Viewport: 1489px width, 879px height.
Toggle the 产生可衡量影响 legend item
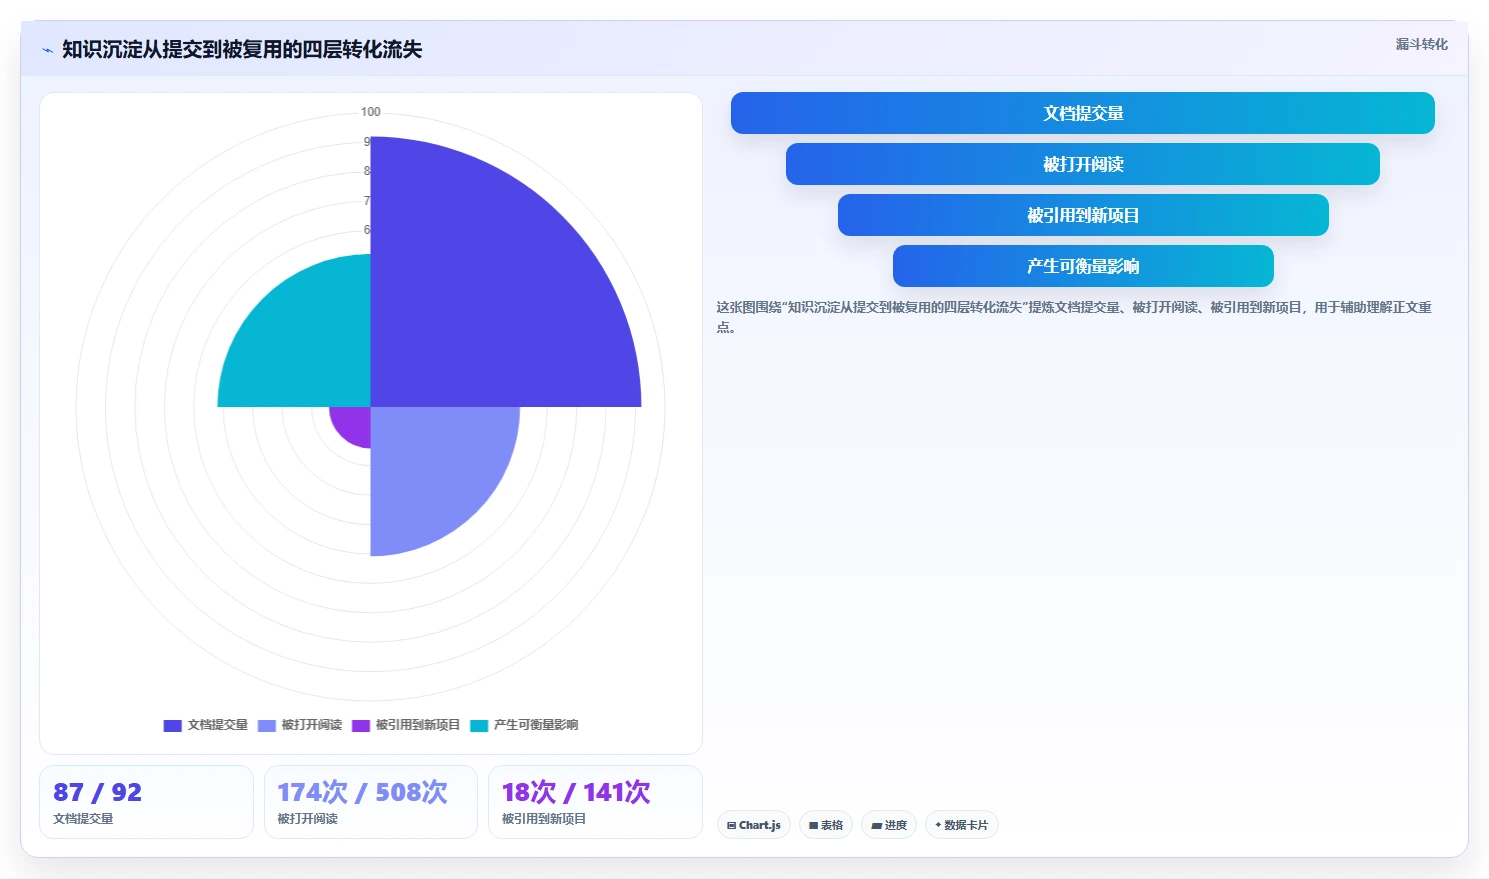(x=524, y=725)
